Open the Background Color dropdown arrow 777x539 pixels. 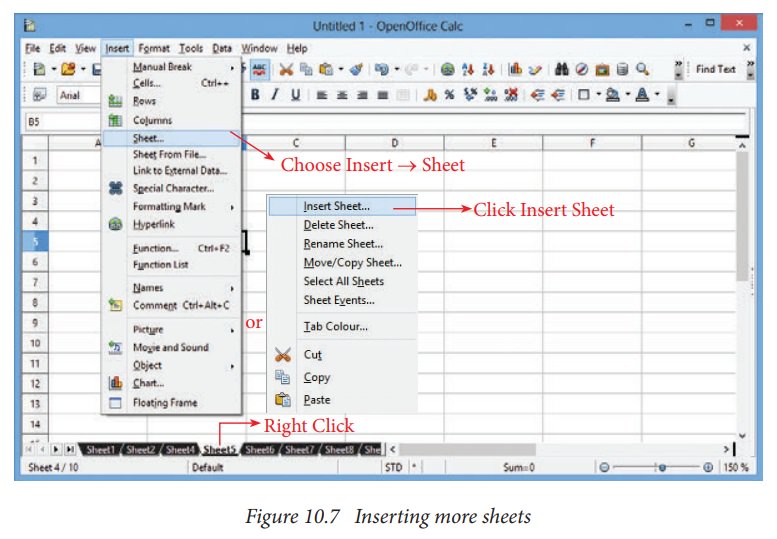627,95
